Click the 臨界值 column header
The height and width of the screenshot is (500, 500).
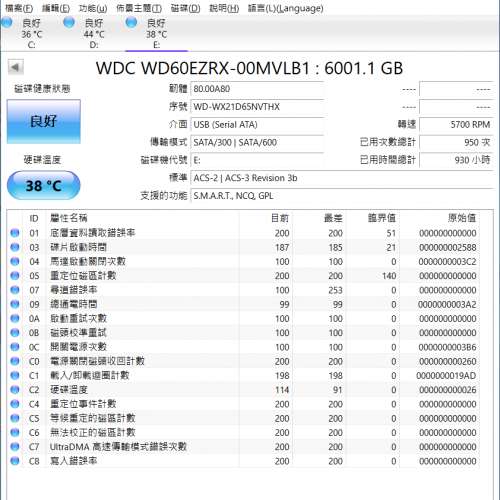pyautogui.click(x=382, y=218)
